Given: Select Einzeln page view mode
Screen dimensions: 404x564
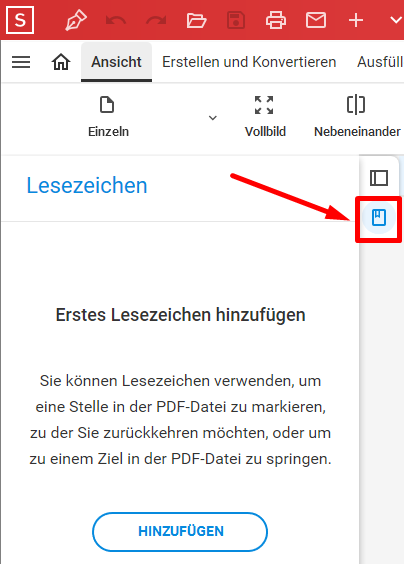Looking at the screenshot, I should pos(108,117).
